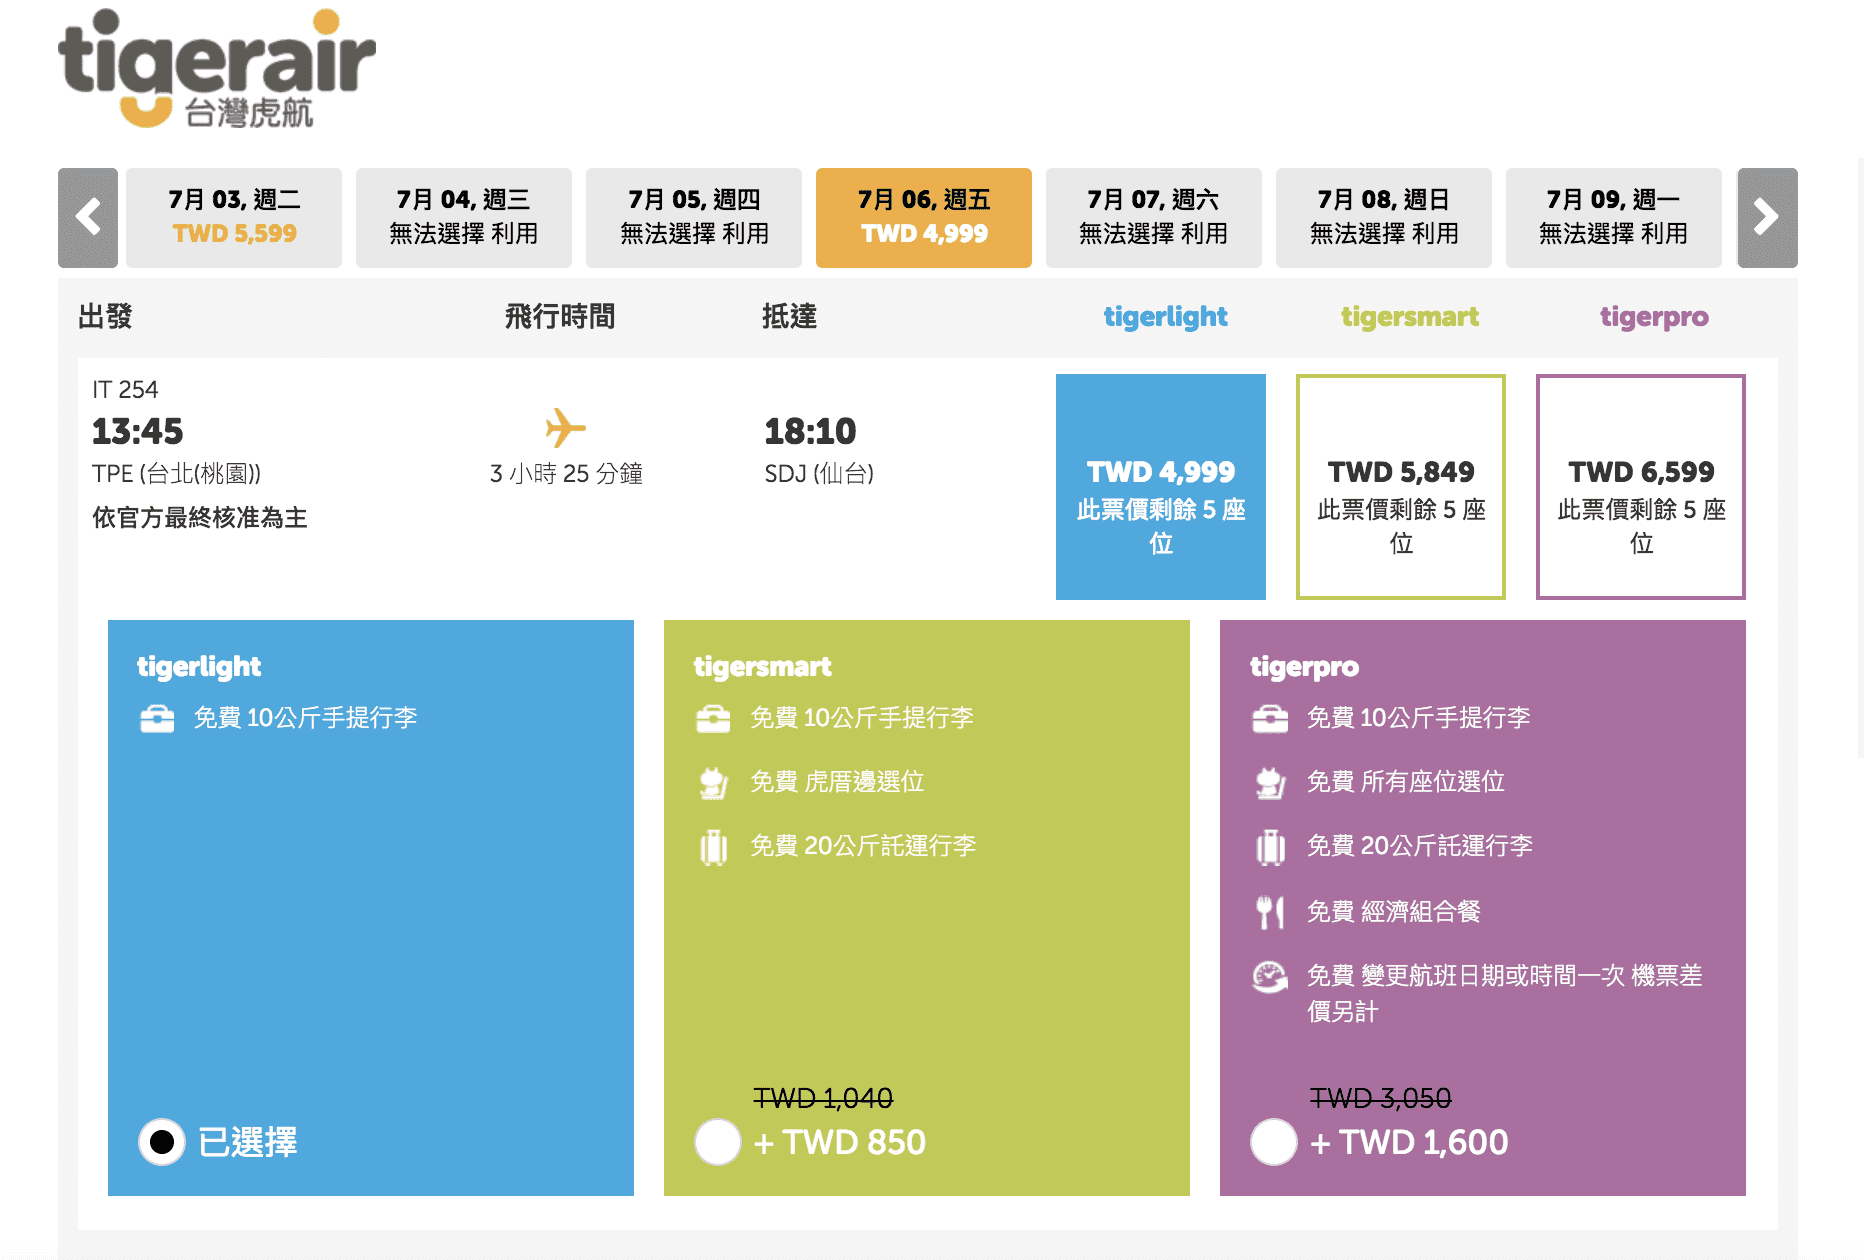Click the carry-on bag icon in tigerlight card
Screen dimensions: 1864x1260
pyautogui.click(x=157, y=719)
